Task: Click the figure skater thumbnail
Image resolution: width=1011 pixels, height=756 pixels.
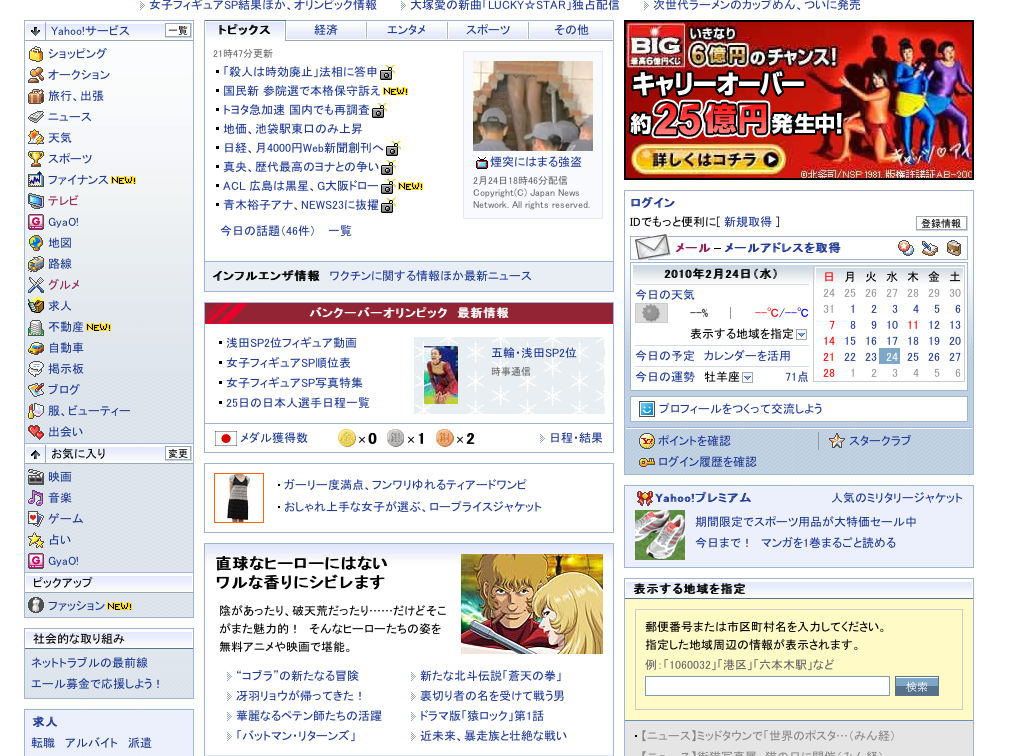Action: (x=441, y=375)
